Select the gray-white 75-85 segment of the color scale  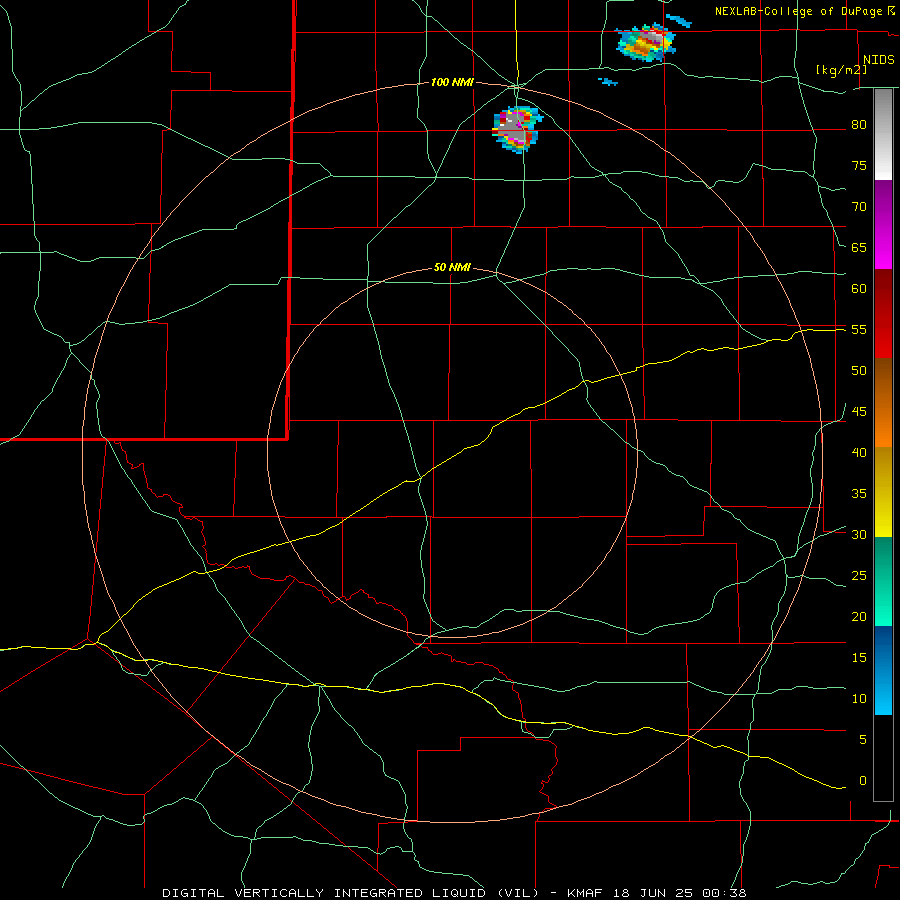coord(883,135)
